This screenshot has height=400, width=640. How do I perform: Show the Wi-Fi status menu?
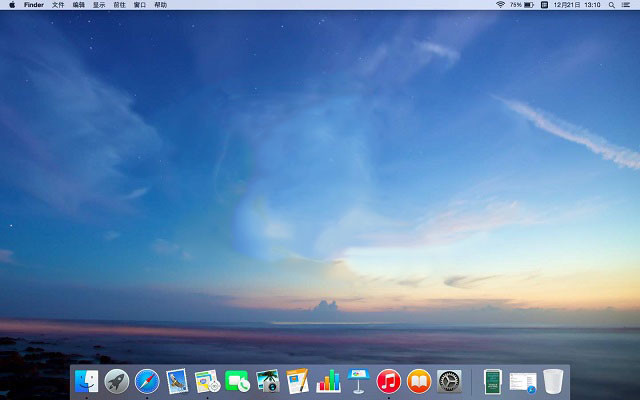[500, 5]
